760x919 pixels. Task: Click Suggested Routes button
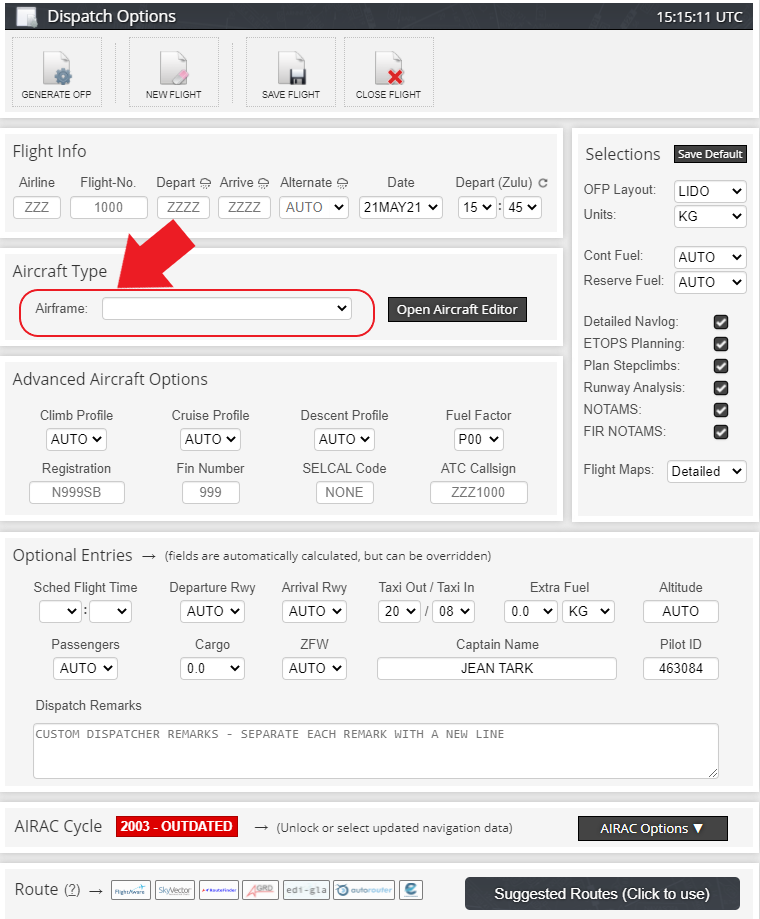602,893
